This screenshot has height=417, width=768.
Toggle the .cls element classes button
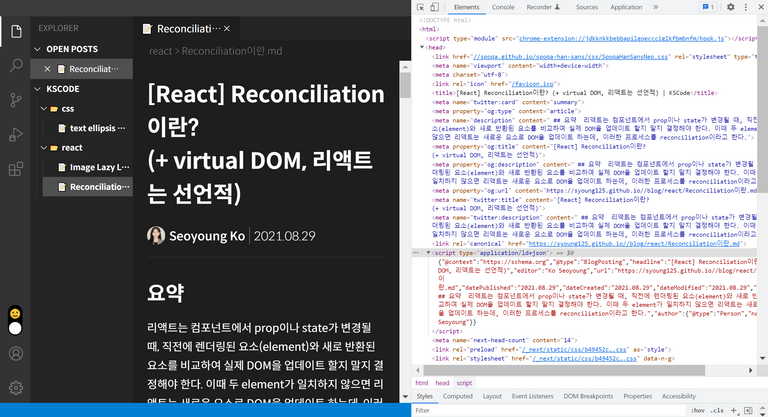pos(717,411)
